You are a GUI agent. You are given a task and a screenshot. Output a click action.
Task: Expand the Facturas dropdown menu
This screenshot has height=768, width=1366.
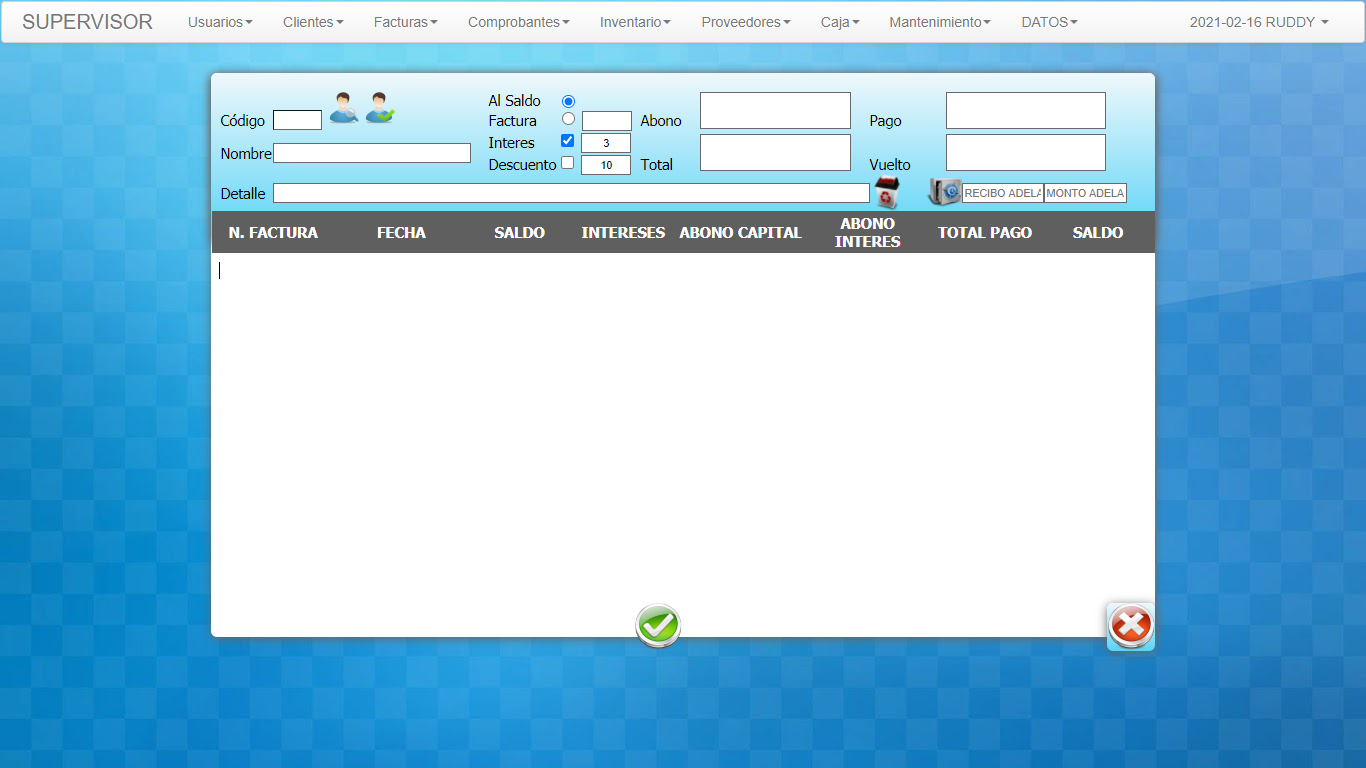pyautogui.click(x=405, y=22)
